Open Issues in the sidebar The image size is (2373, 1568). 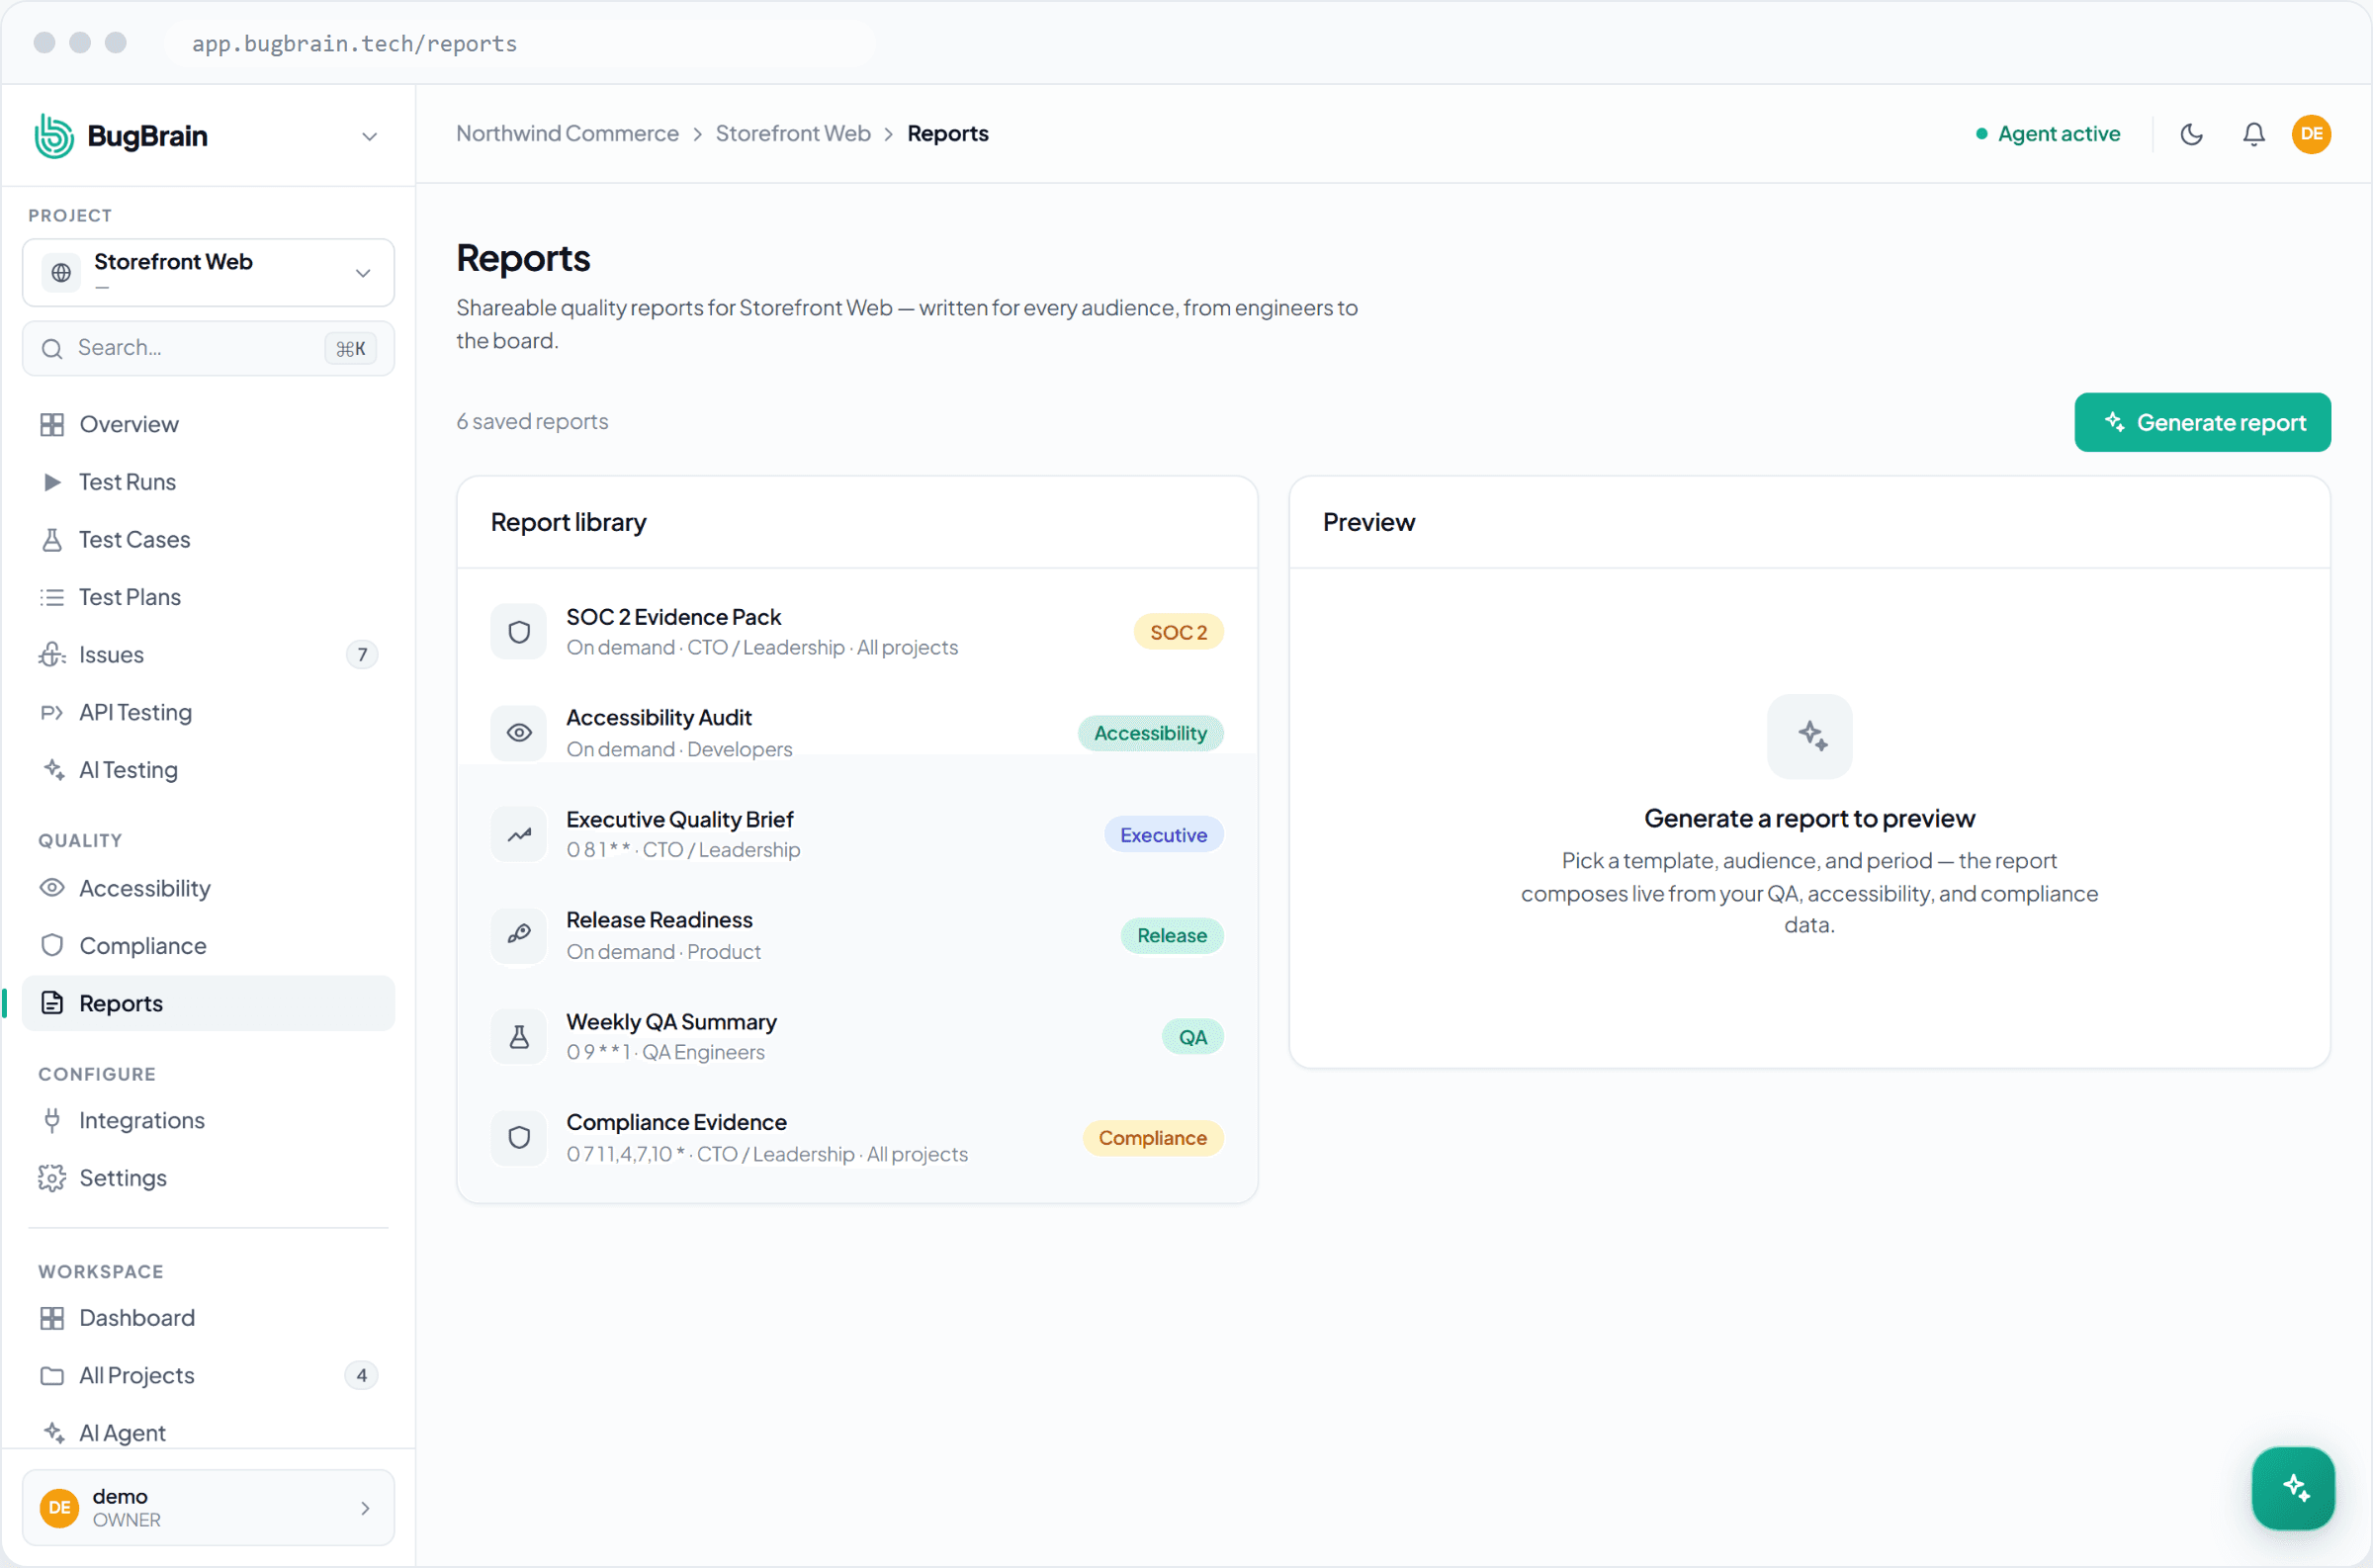[x=208, y=654]
